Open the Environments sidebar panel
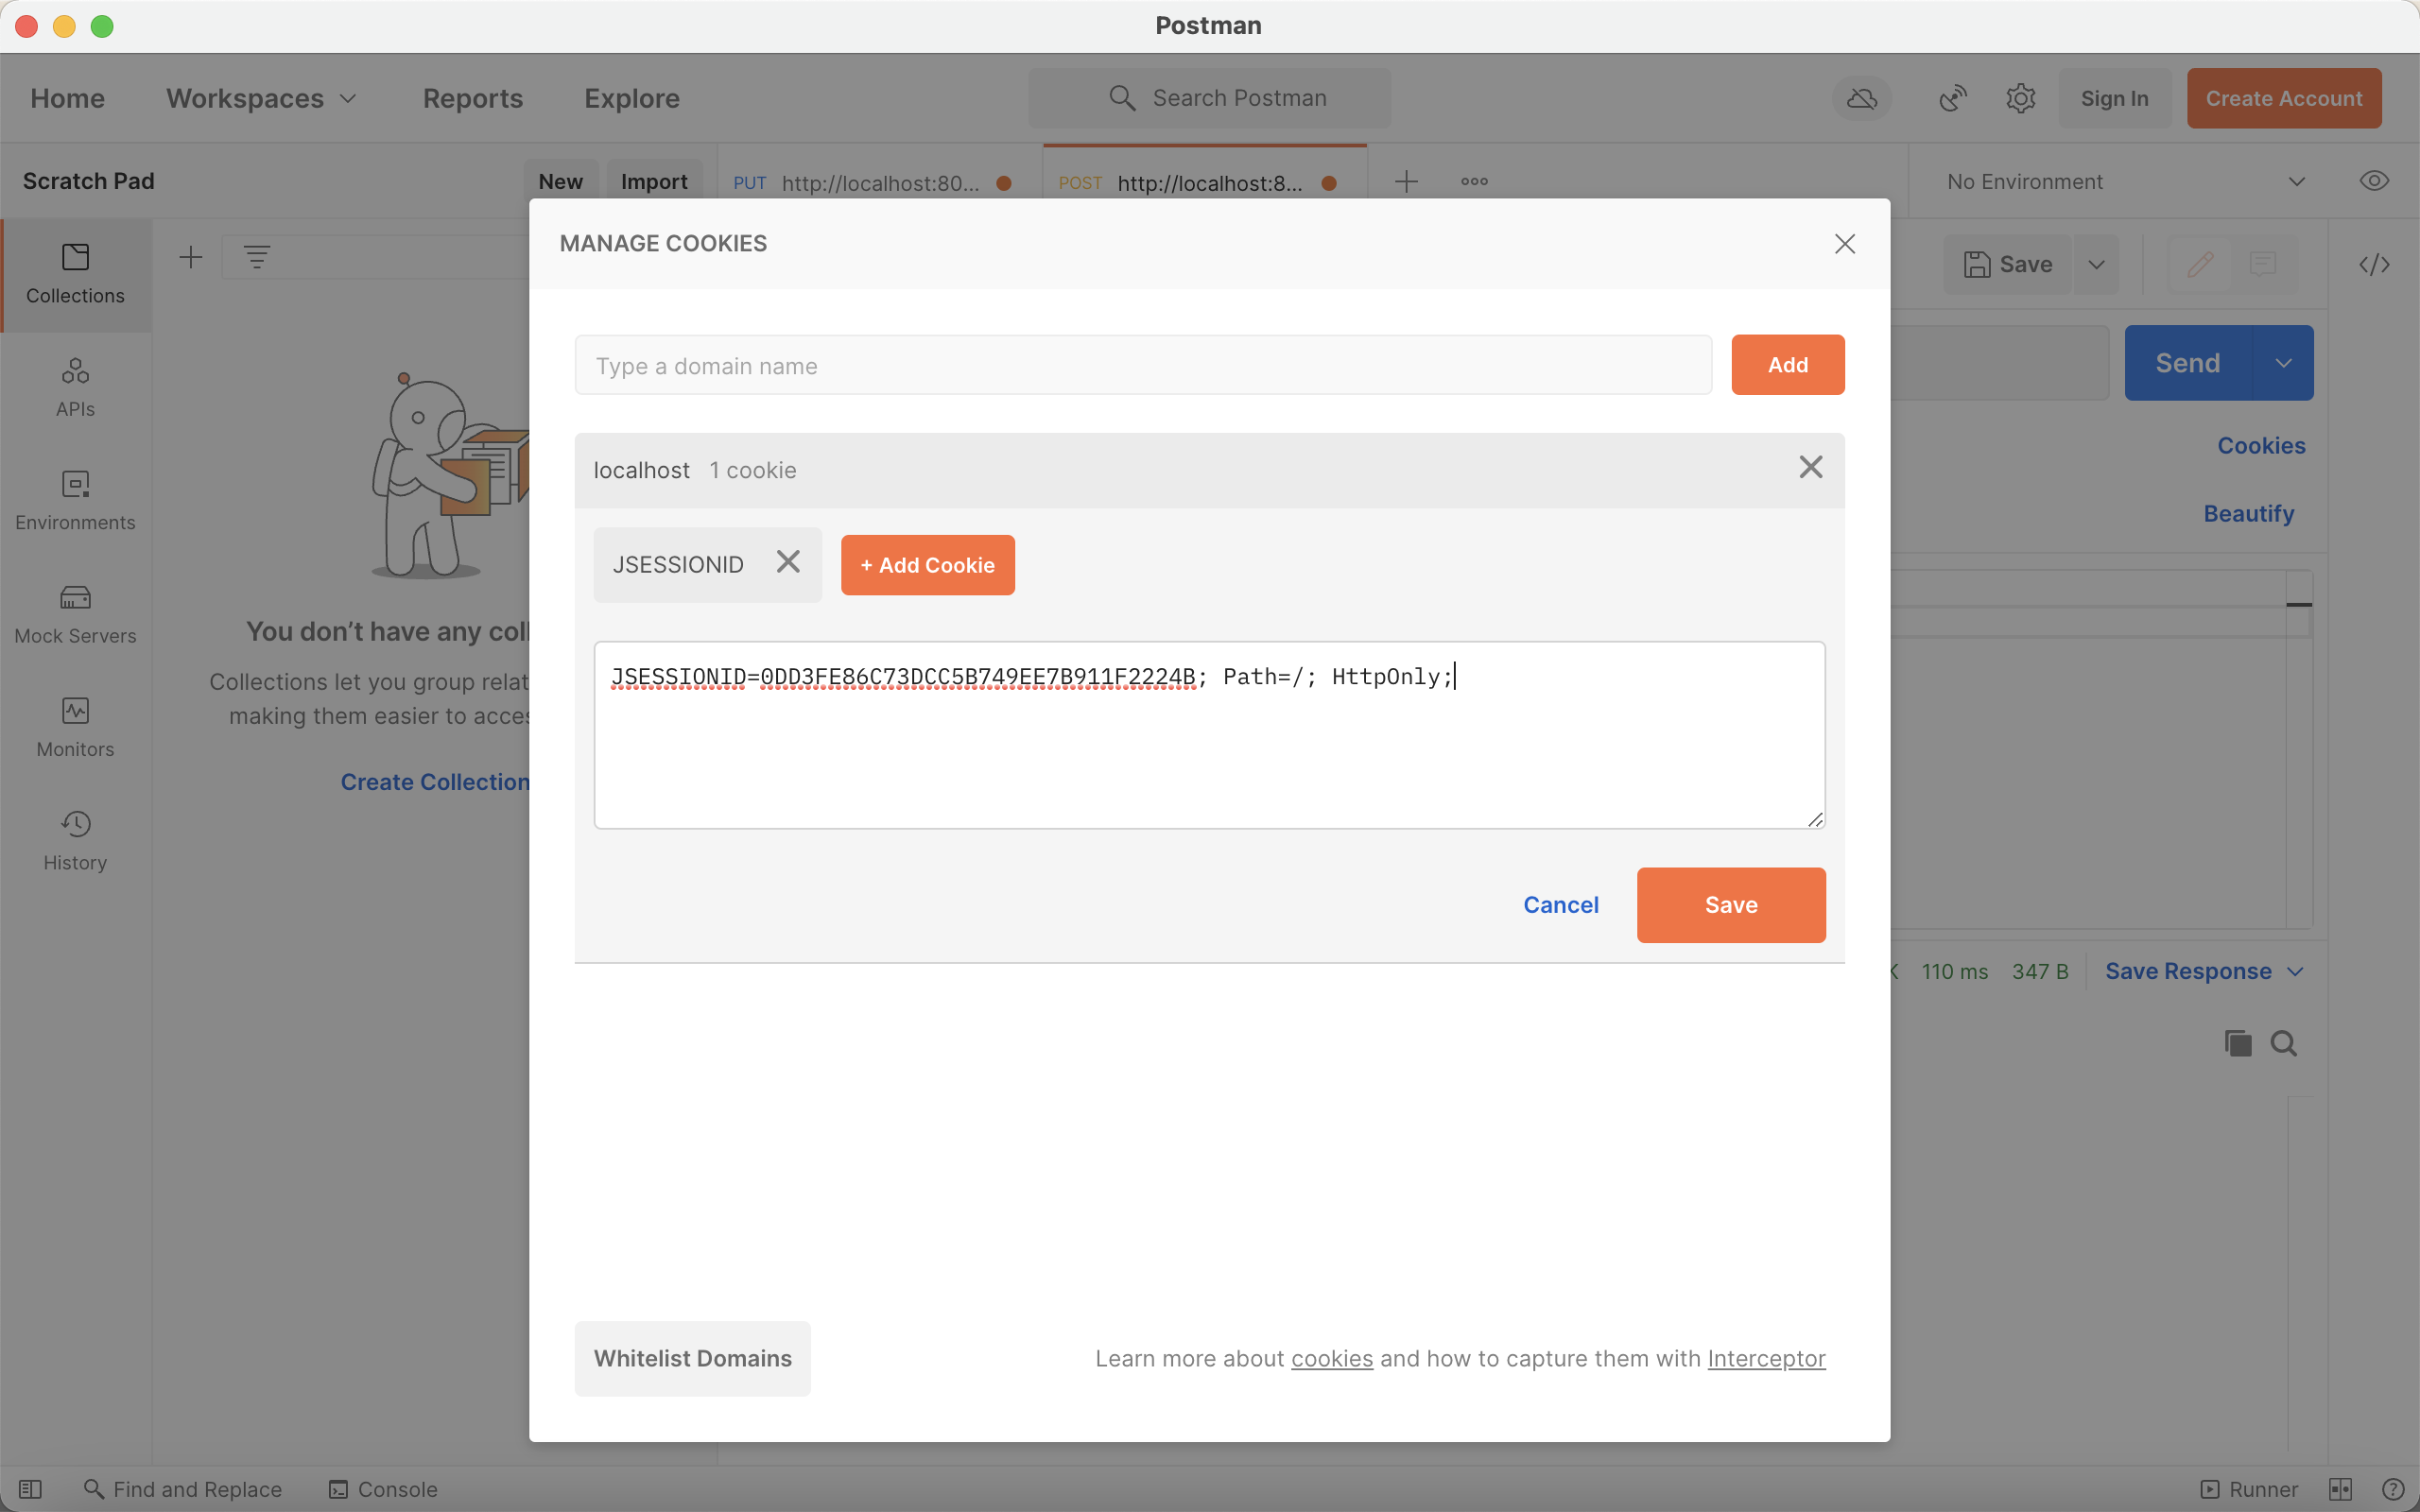The width and height of the screenshot is (2420, 1512). (x=75, y=500)
